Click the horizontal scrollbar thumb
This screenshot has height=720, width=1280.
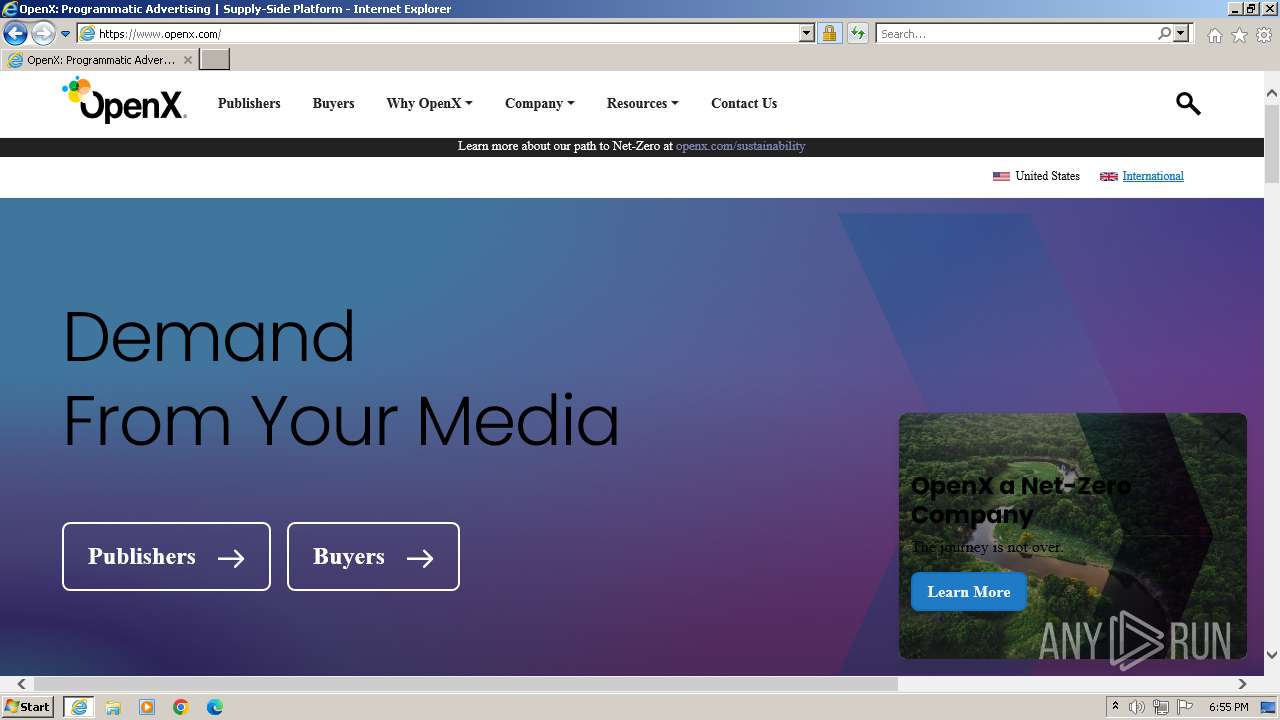click(466, 684)
